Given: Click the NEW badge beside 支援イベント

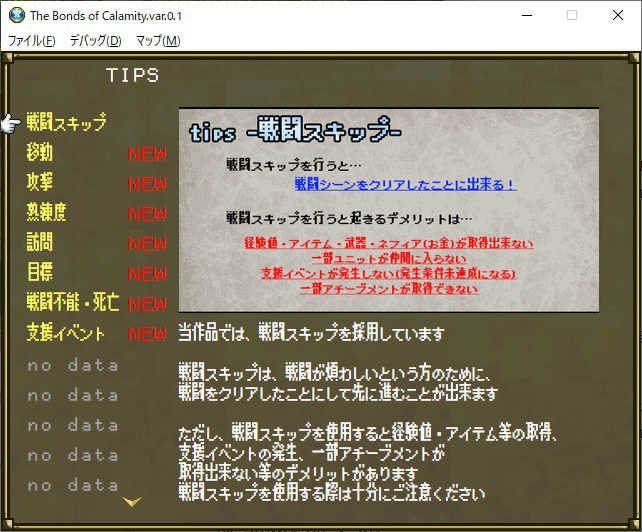Looking at the screenshot, I should click(x=147, y=334).
